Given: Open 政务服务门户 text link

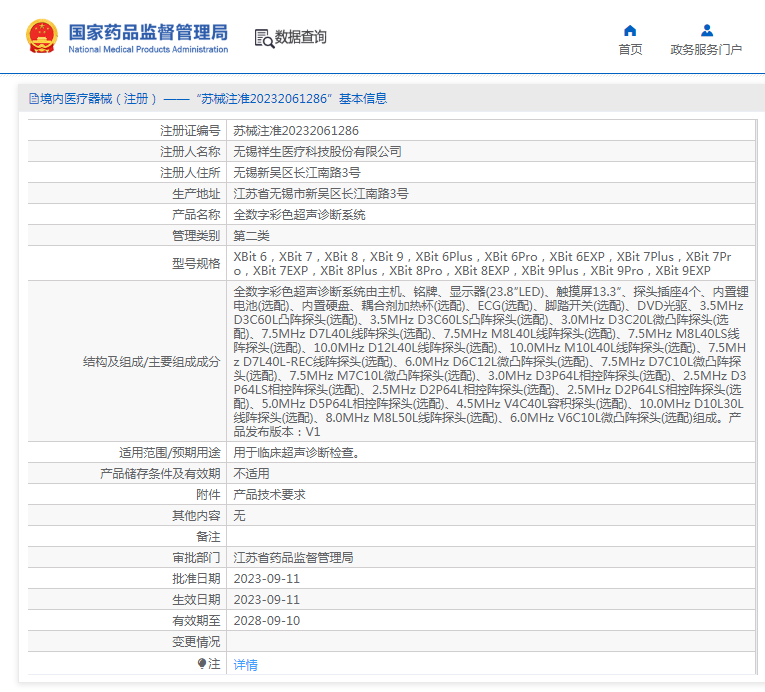Looking at the screenshot, I should pos(706,49).
